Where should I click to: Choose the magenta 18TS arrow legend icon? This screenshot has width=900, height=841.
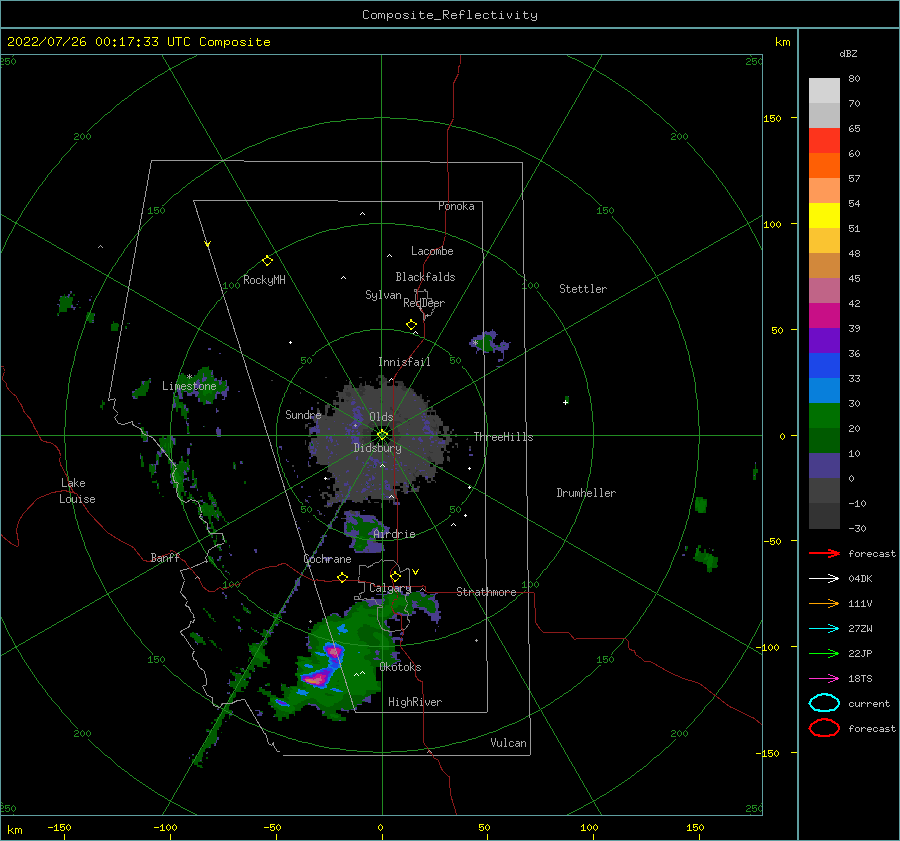coord(824,678)
